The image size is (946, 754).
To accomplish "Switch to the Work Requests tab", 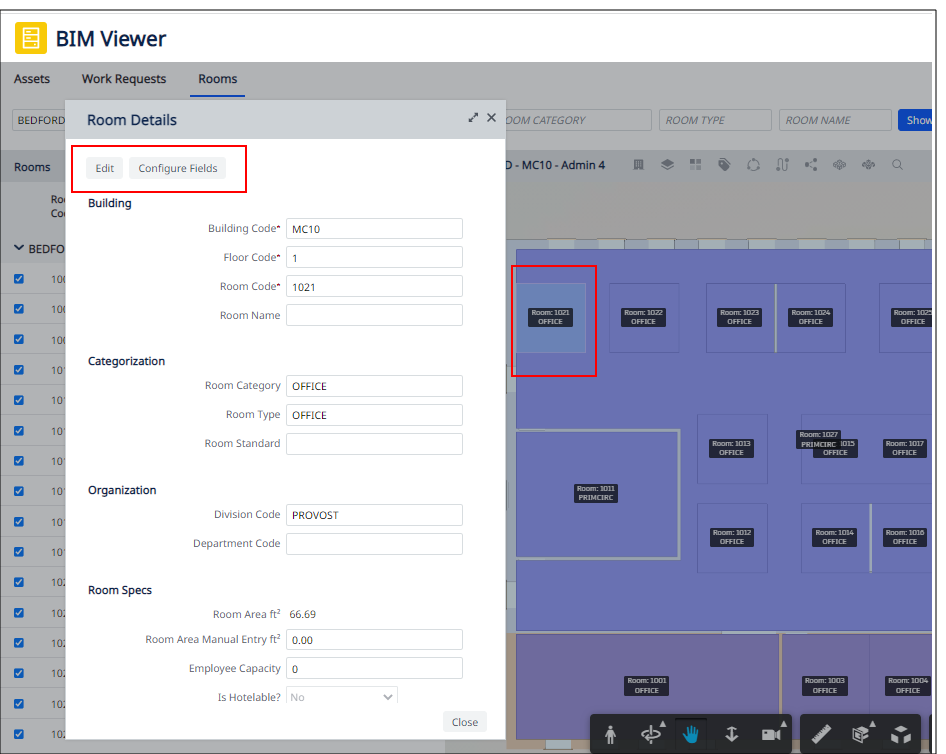I will pos(123,79).
